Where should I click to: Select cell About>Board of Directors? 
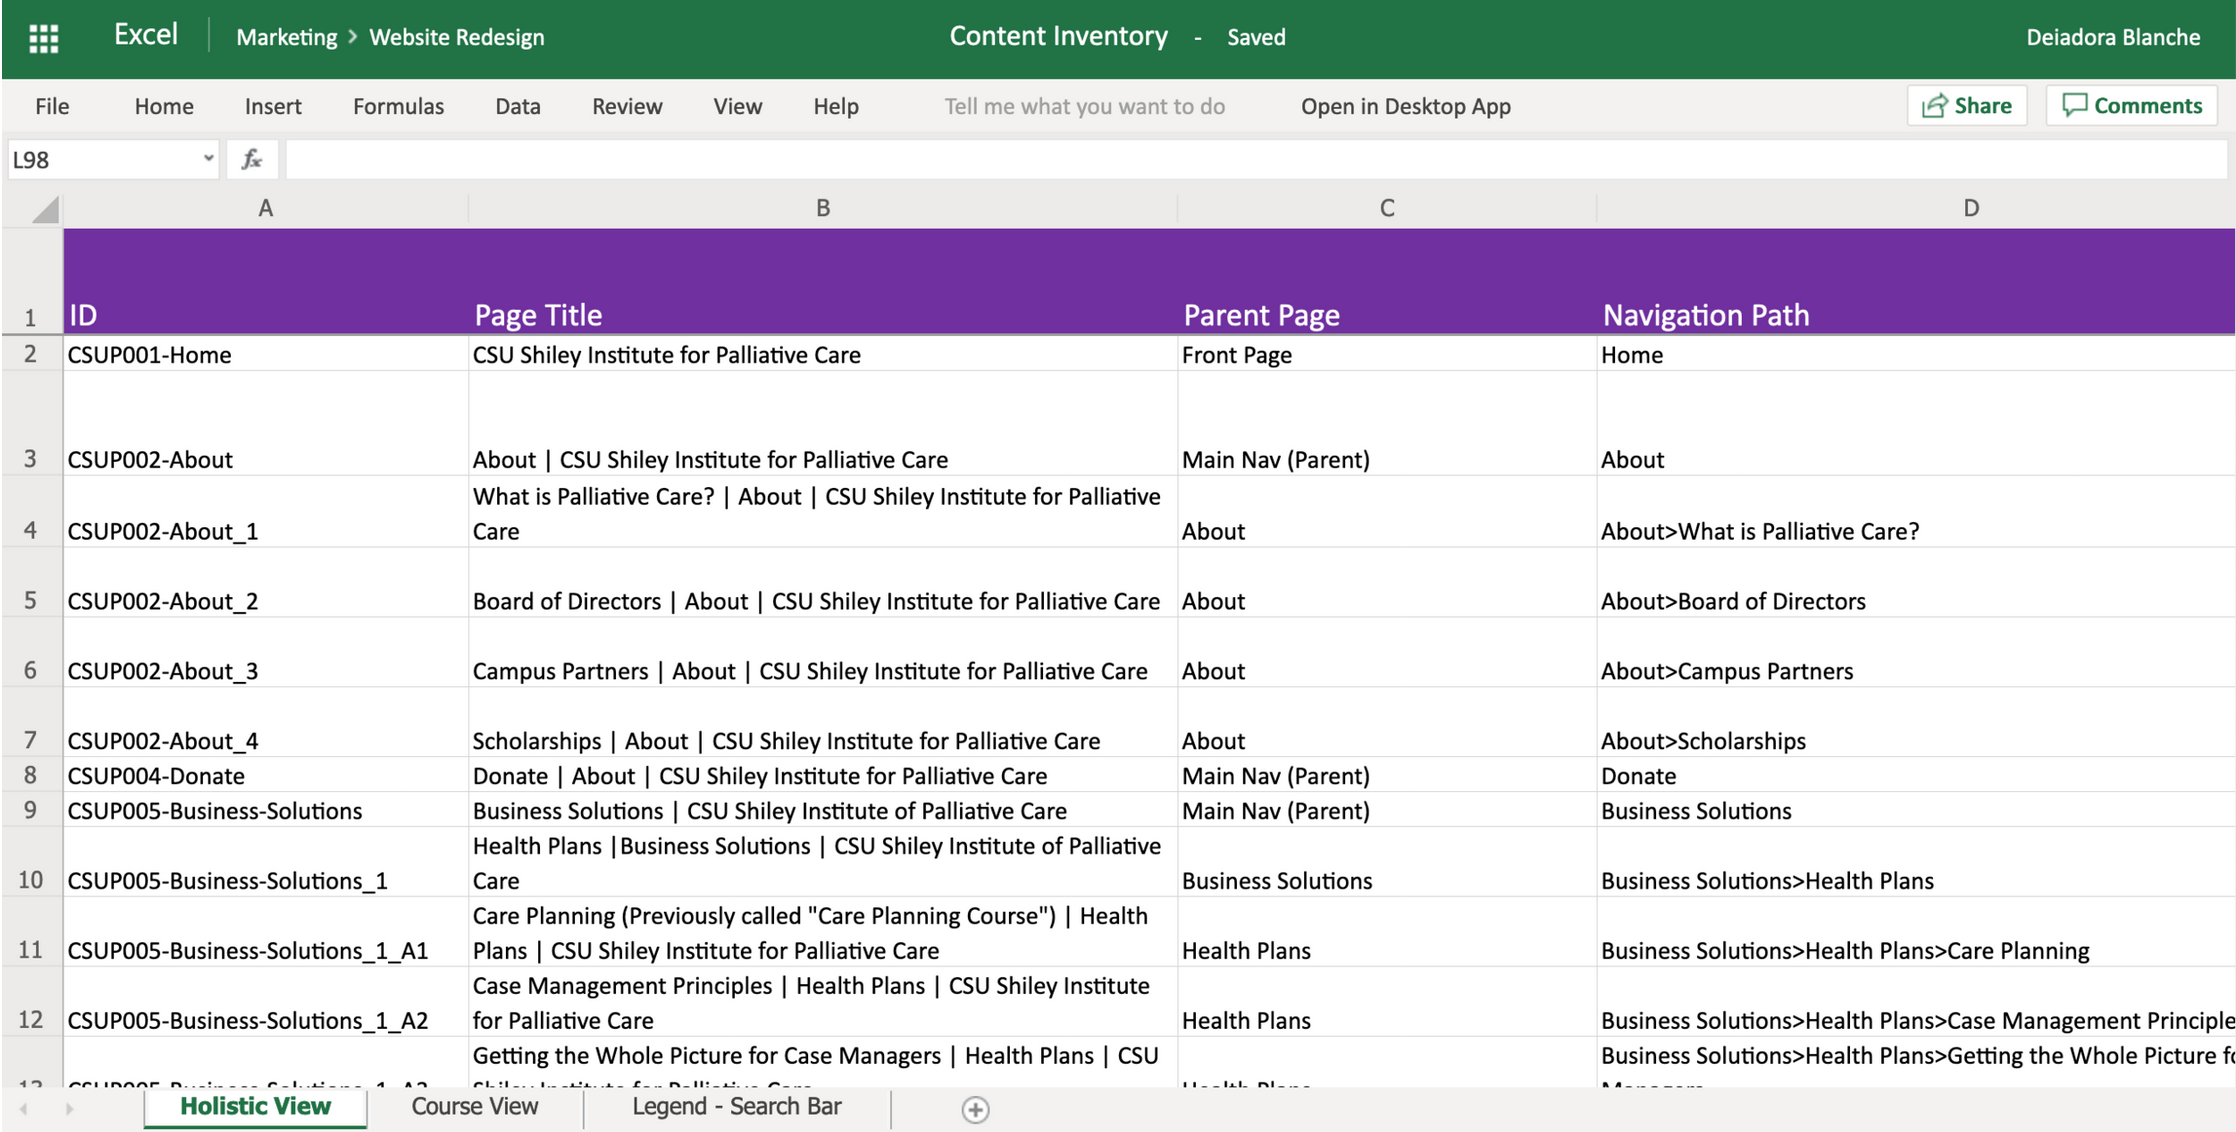click(1916, 582)
